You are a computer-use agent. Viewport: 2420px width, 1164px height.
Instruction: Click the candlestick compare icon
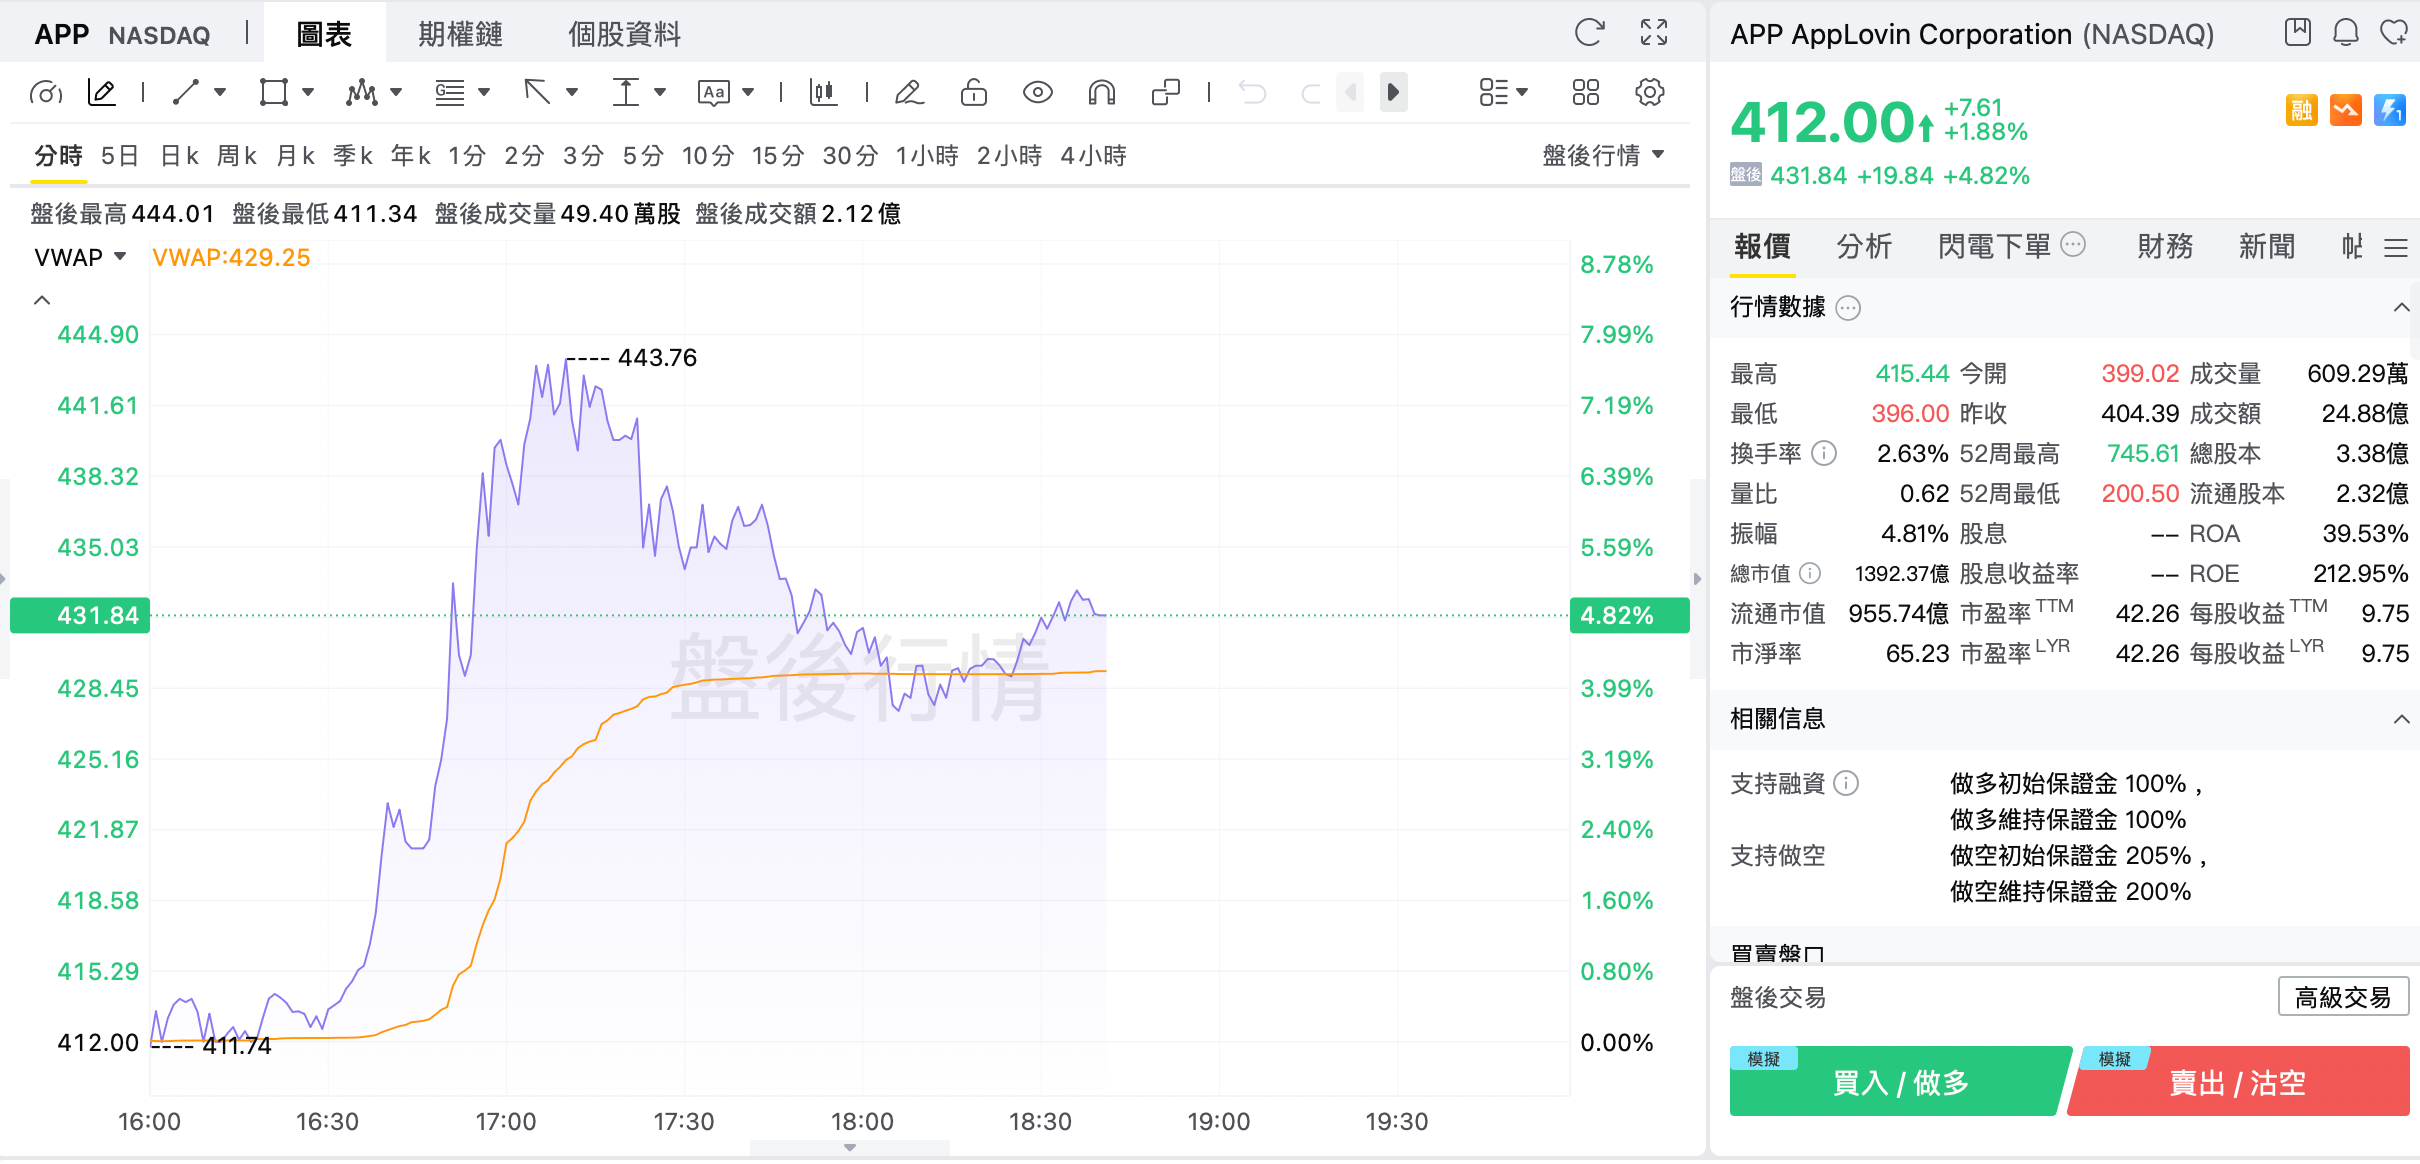click(823, 93)
